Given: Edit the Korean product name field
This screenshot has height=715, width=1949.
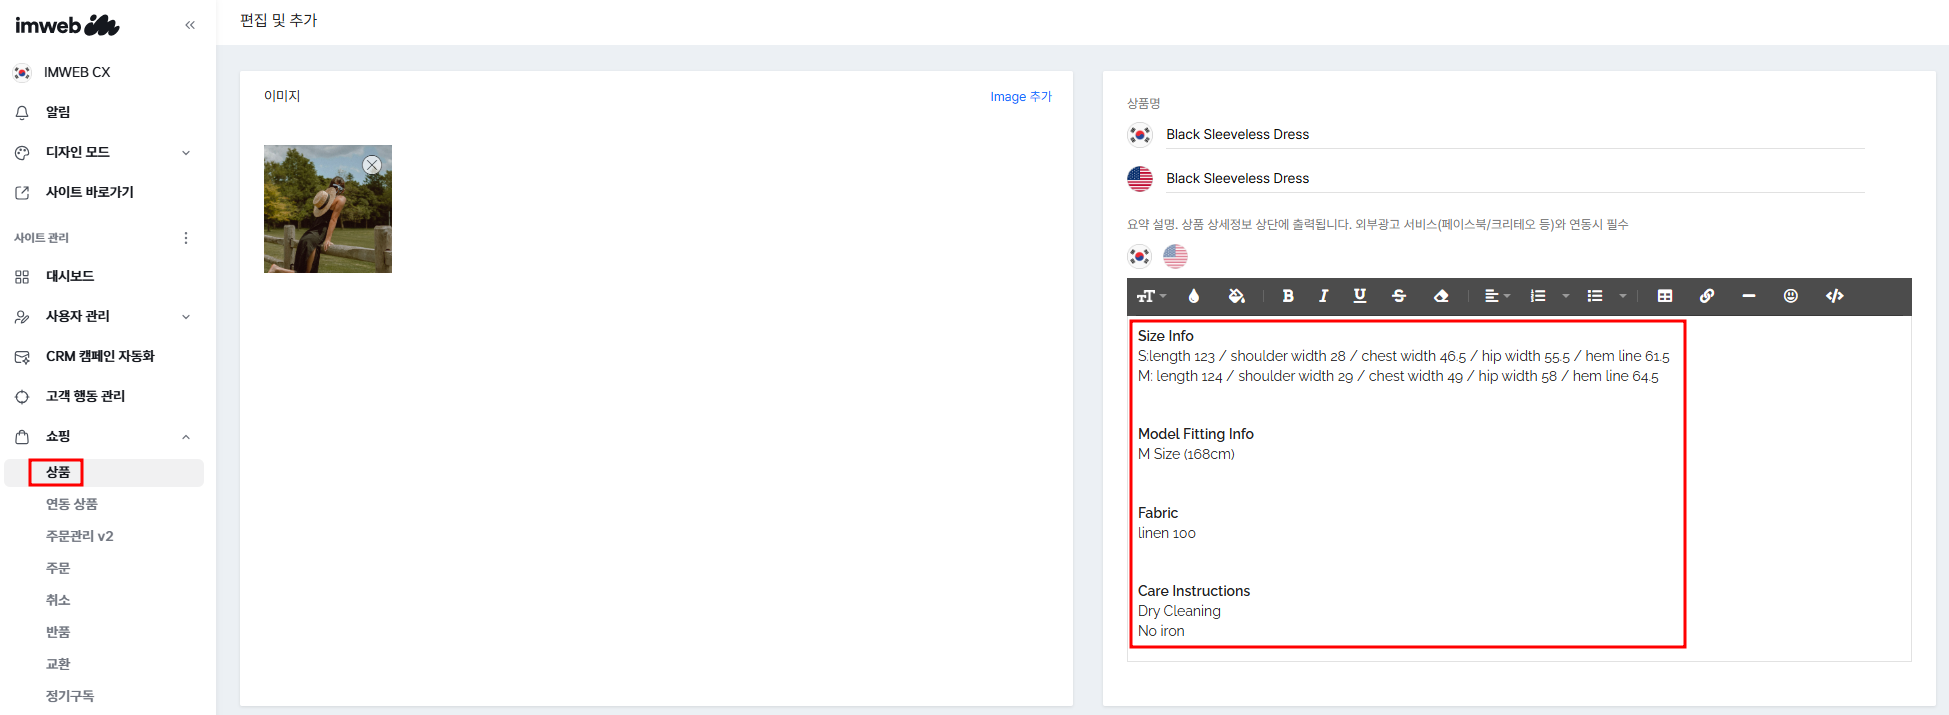Looking at the screenshot, I should pyautogui.click(x=1515, y=134).
